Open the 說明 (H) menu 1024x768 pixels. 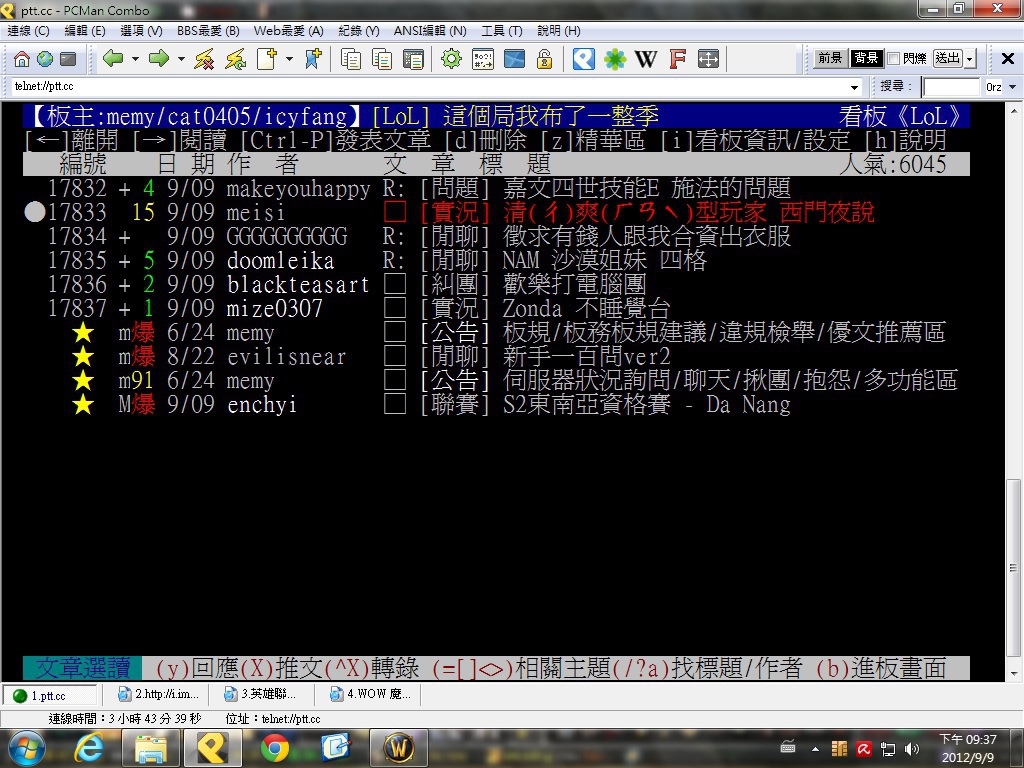(558, 31)
